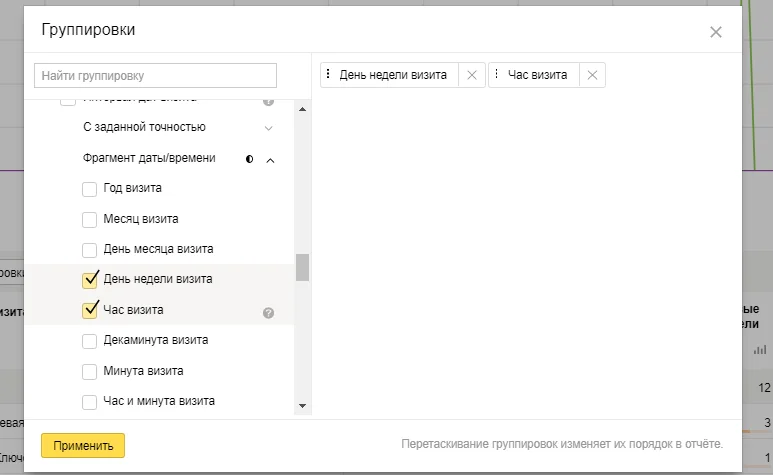Image resolution: width=773 pixels, height=475 pixels.
Task: Uncheck День недели визита checkbox
Action: pyautogui.click(x=90, y=279)
